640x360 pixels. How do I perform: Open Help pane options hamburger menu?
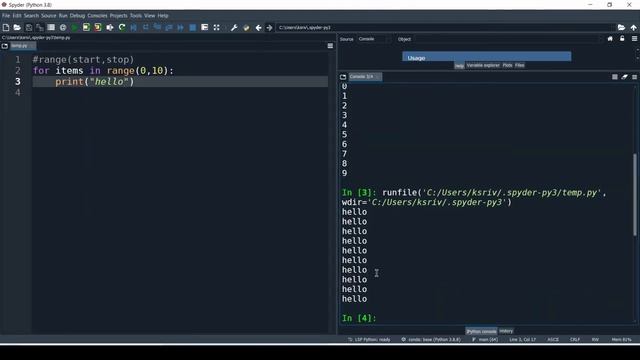point(634,39)
